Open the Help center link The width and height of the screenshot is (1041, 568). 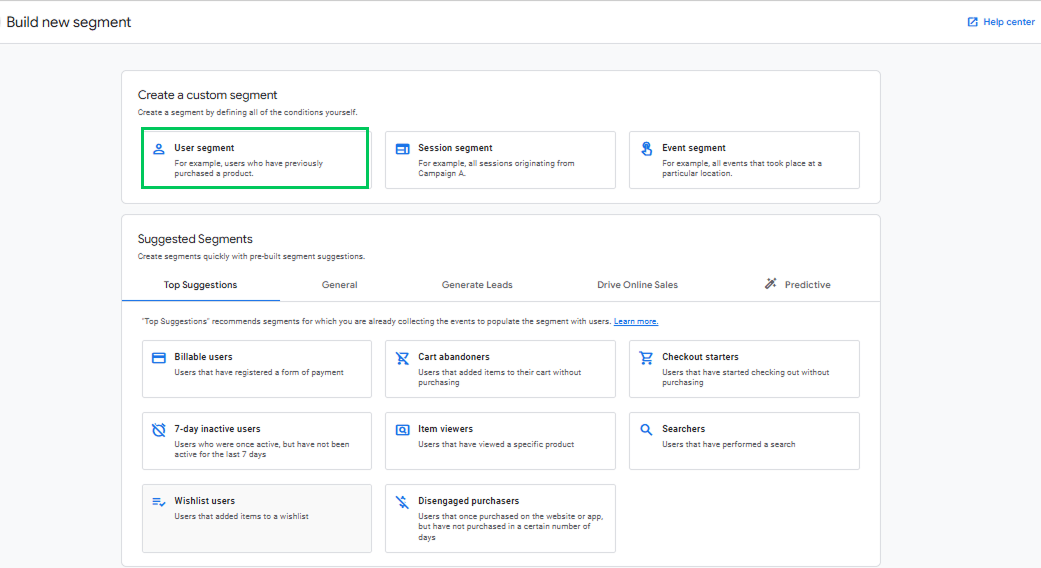click(x=1001, y=22)
